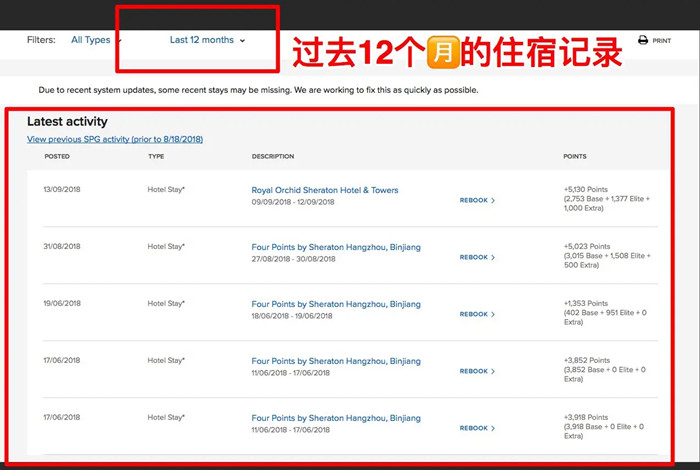Open Four Points Hangzhou stay posted 31/08/2018
Screen dimensions: 700x470
(x=336, y=247)
